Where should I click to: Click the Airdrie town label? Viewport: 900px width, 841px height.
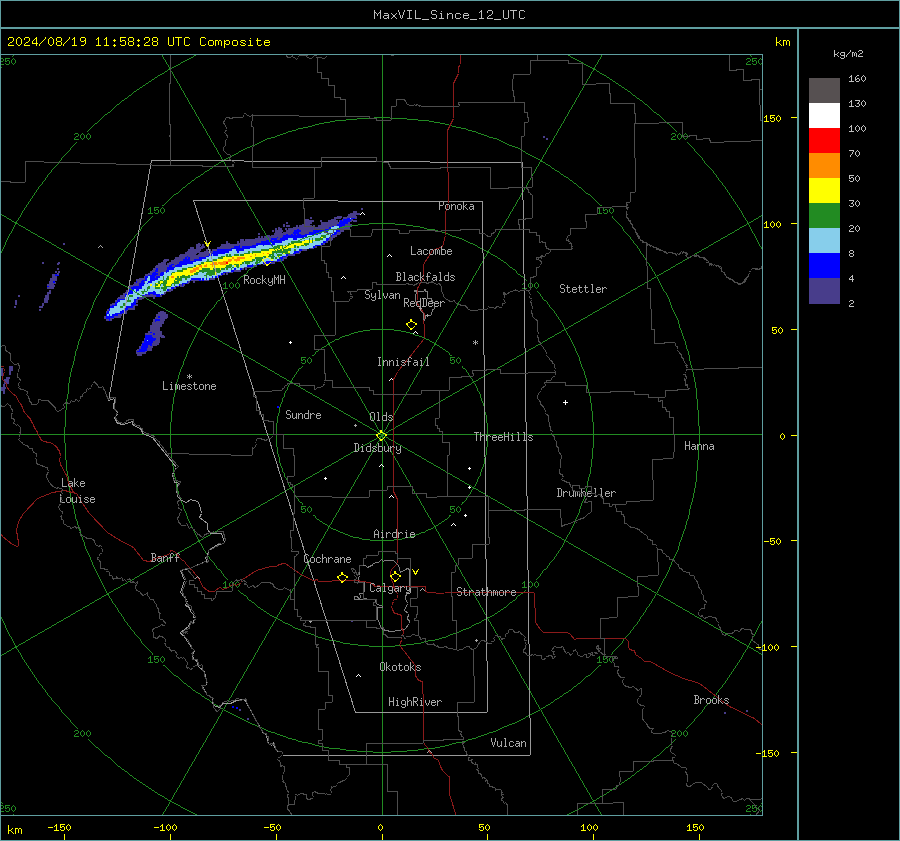394,534
